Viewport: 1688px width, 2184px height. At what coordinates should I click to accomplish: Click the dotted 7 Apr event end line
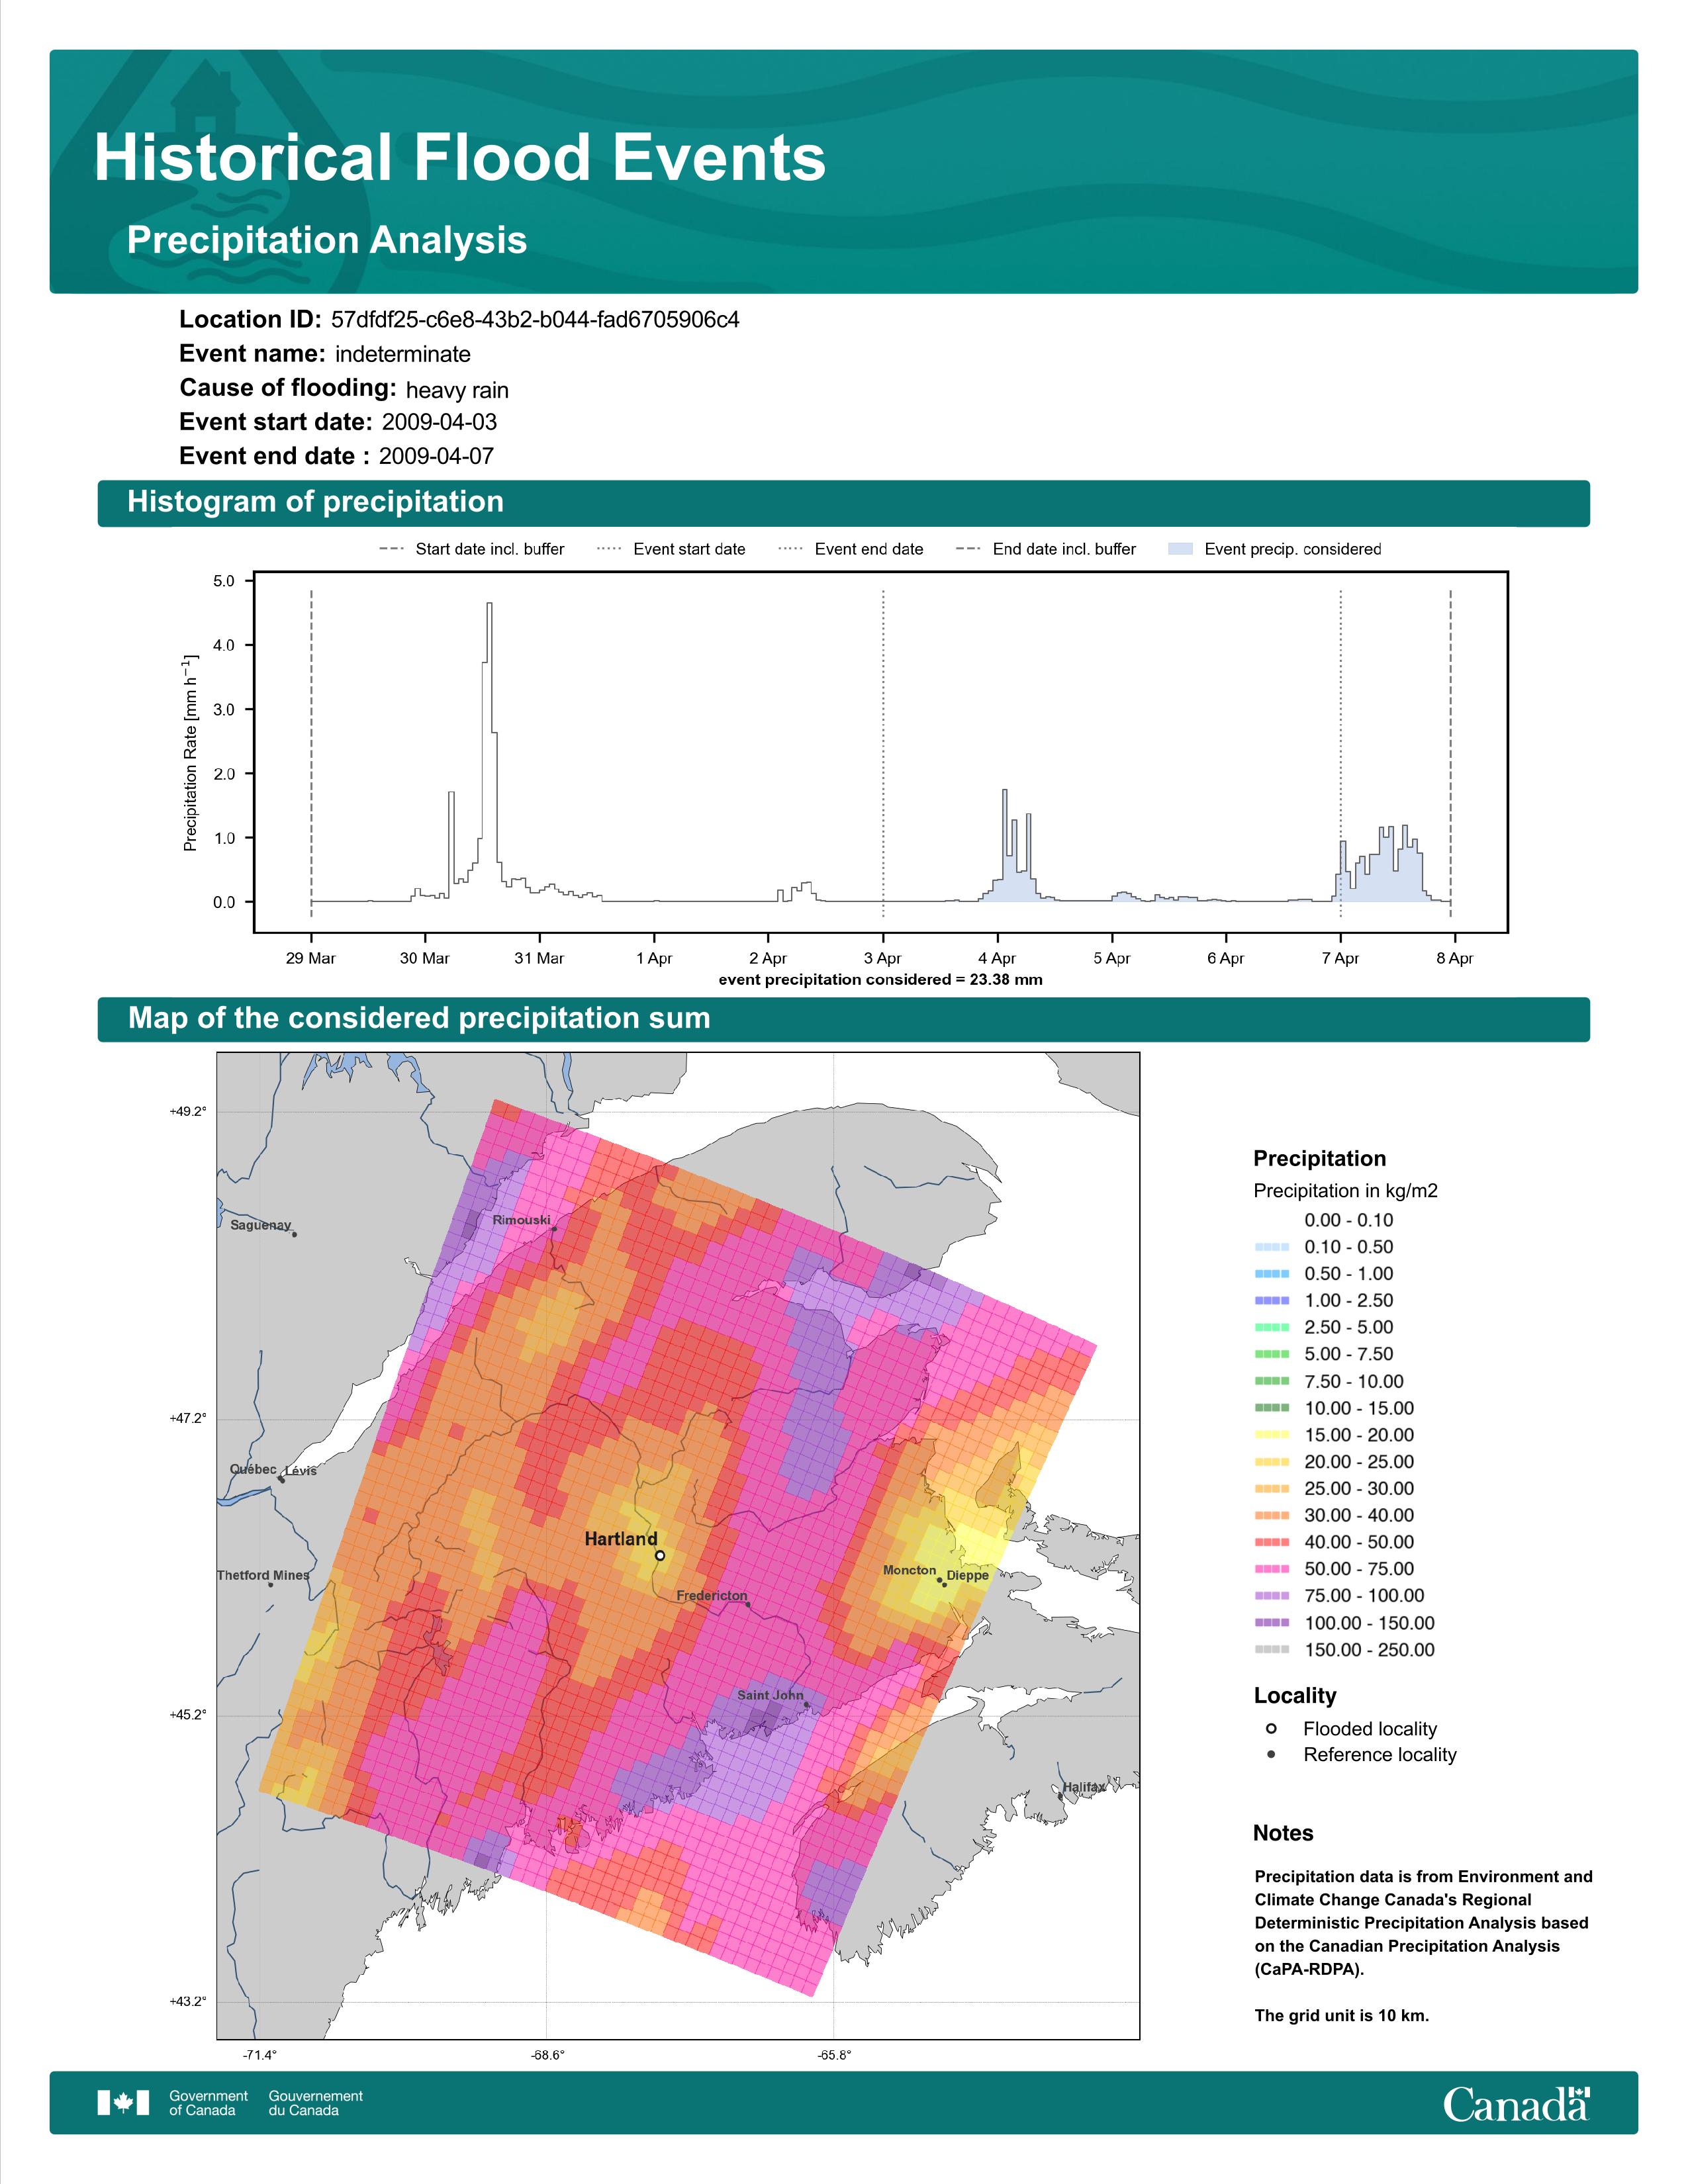1340,753
